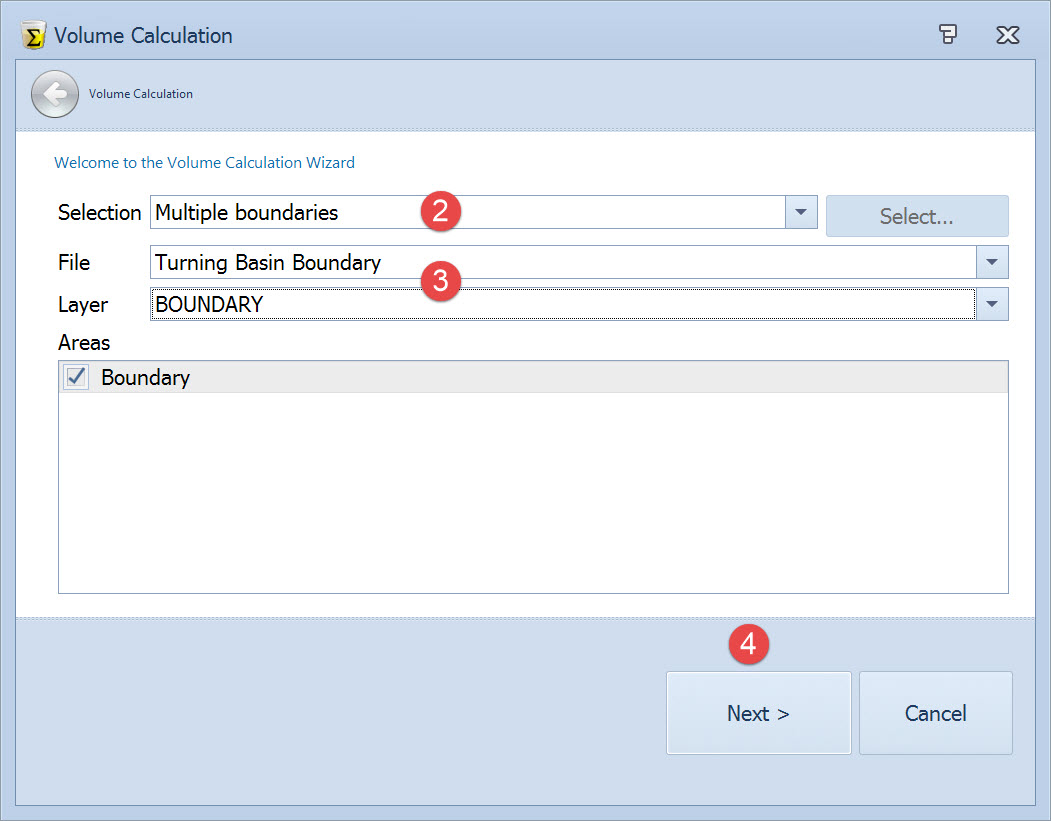The width and height of the screenshot is (1051, 821).
Task: Click the BOUNDARY layer field
Action: [560, 304]
